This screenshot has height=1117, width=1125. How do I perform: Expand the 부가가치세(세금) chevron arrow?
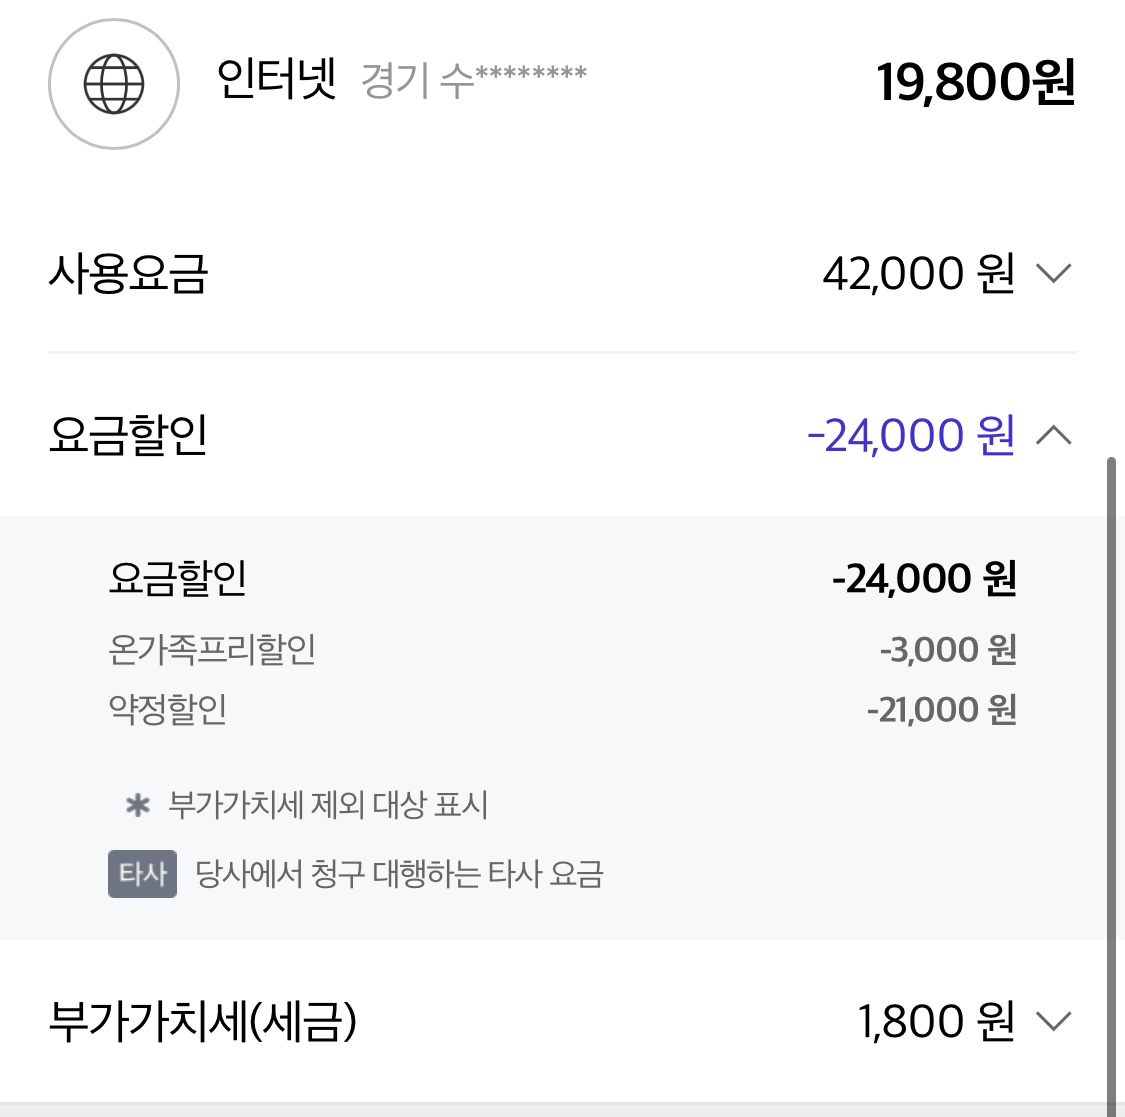(1053, 1021)
